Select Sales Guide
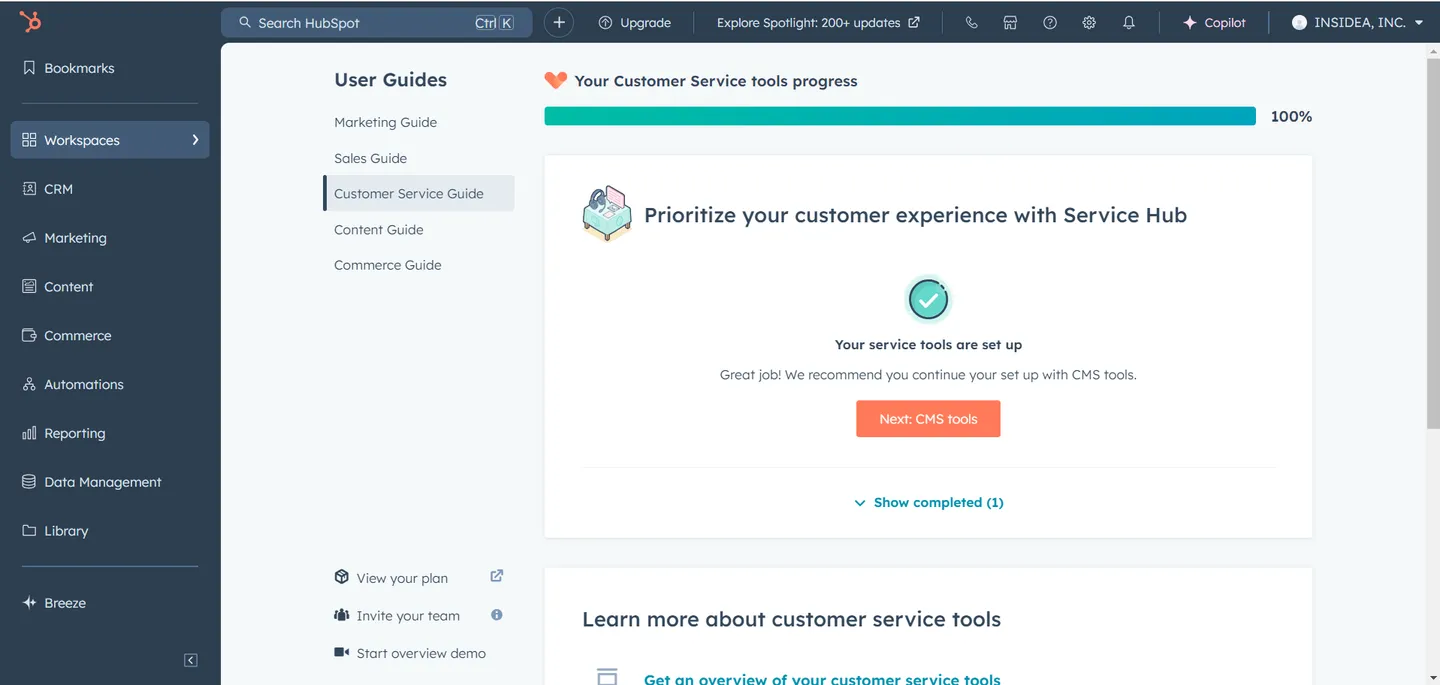This screenshot has width=1440, height=685. pyautogui.click(x=370, y=158)
